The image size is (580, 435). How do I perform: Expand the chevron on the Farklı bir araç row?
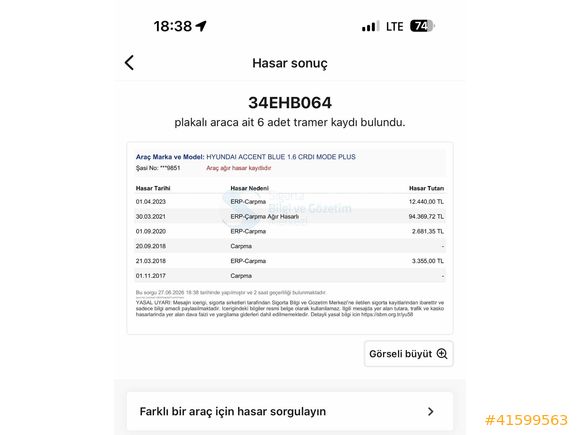pos(431,411)
